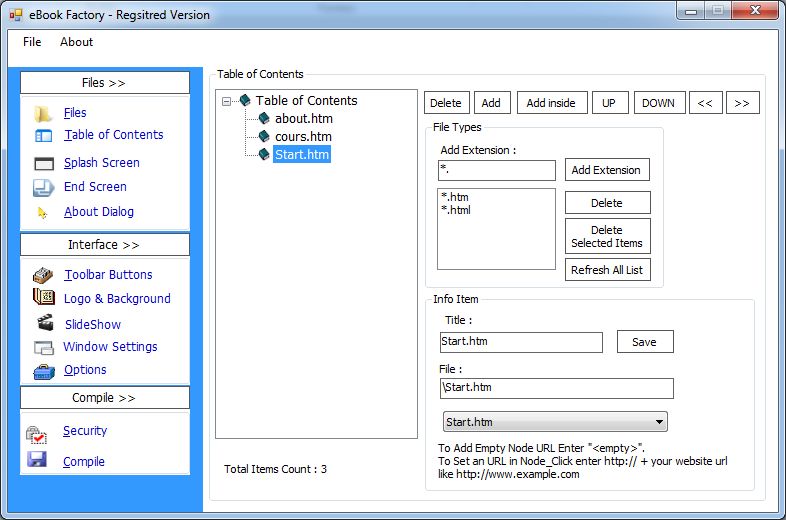786x520 pixels.
Task: Select *.html in the extensions list
Action: (x=457, y=210)
